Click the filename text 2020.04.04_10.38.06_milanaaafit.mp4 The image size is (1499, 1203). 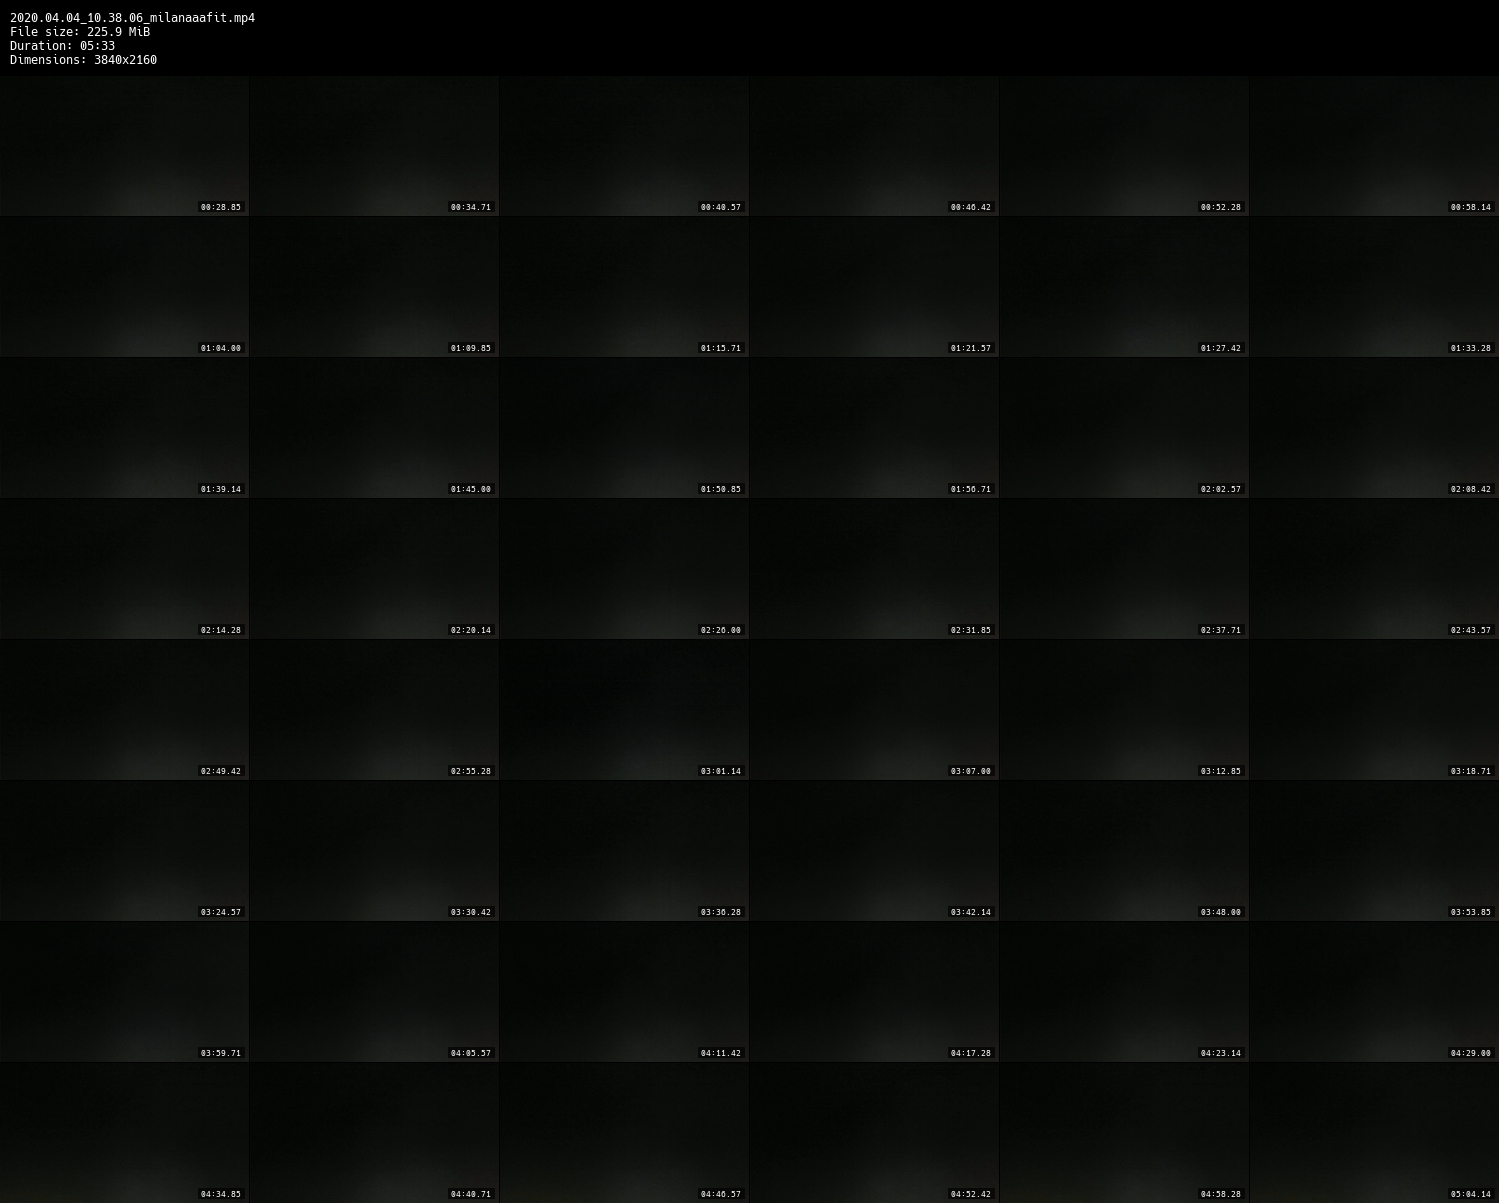tap(132, 18)
